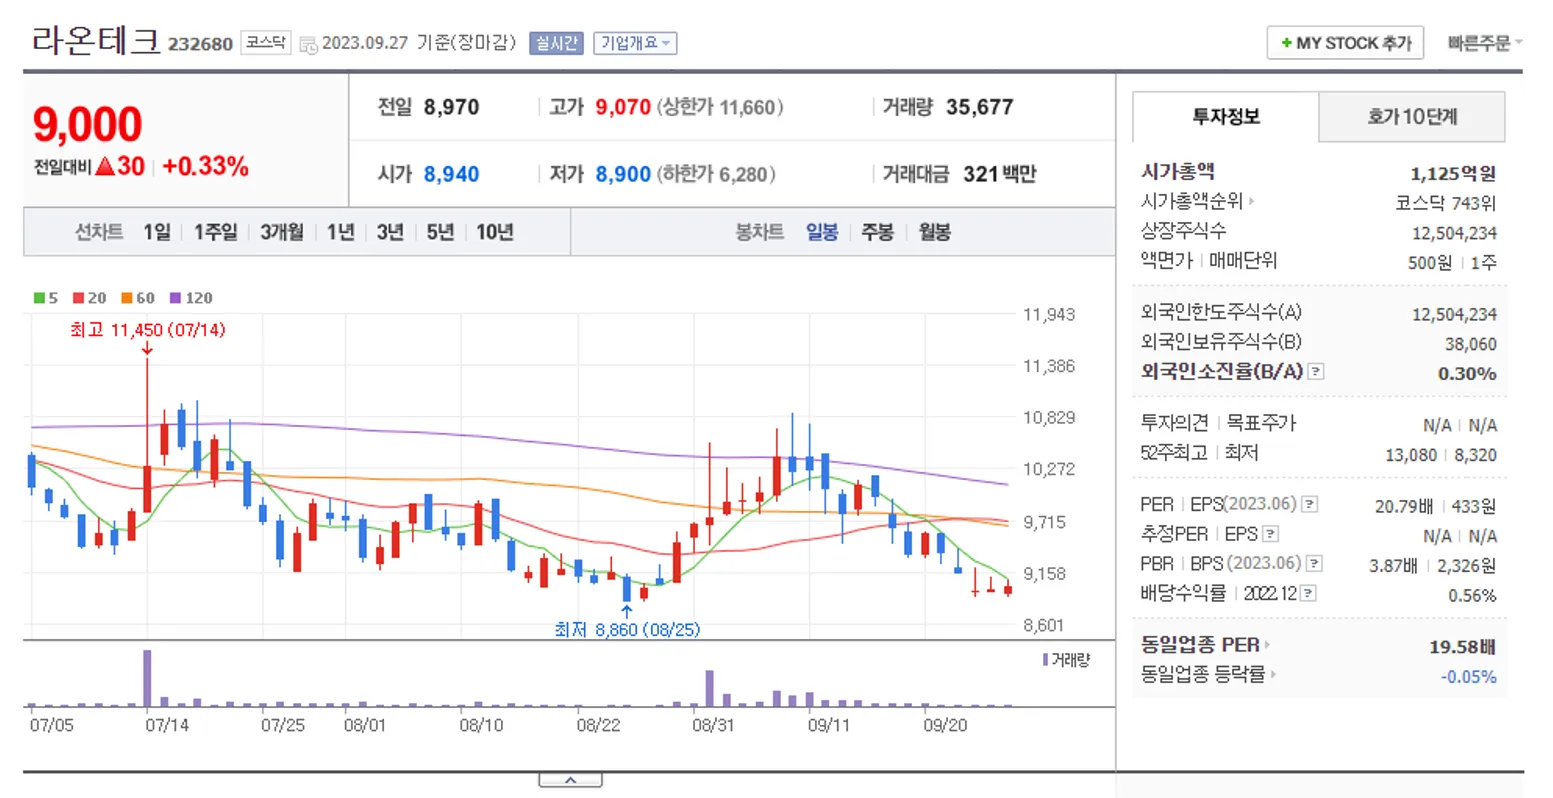The height and width of the screenshot is (798, 1553).
Task: Select the 5년 line chart period
Action: pos(440,232)
